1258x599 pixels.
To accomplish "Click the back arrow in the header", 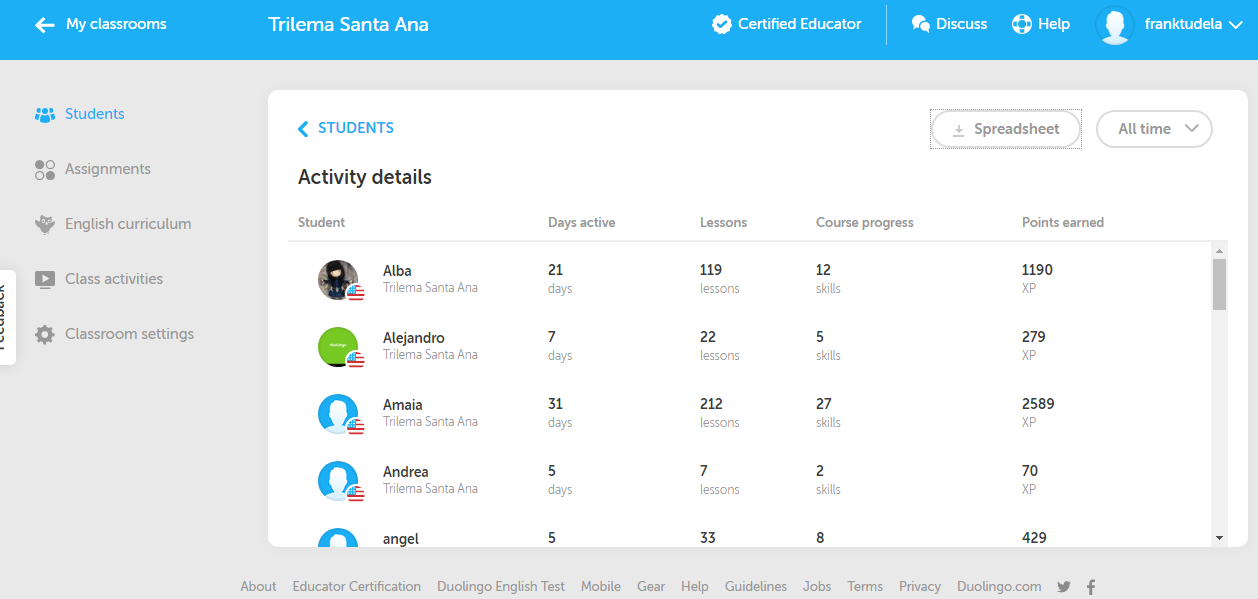I will point(44,24).
